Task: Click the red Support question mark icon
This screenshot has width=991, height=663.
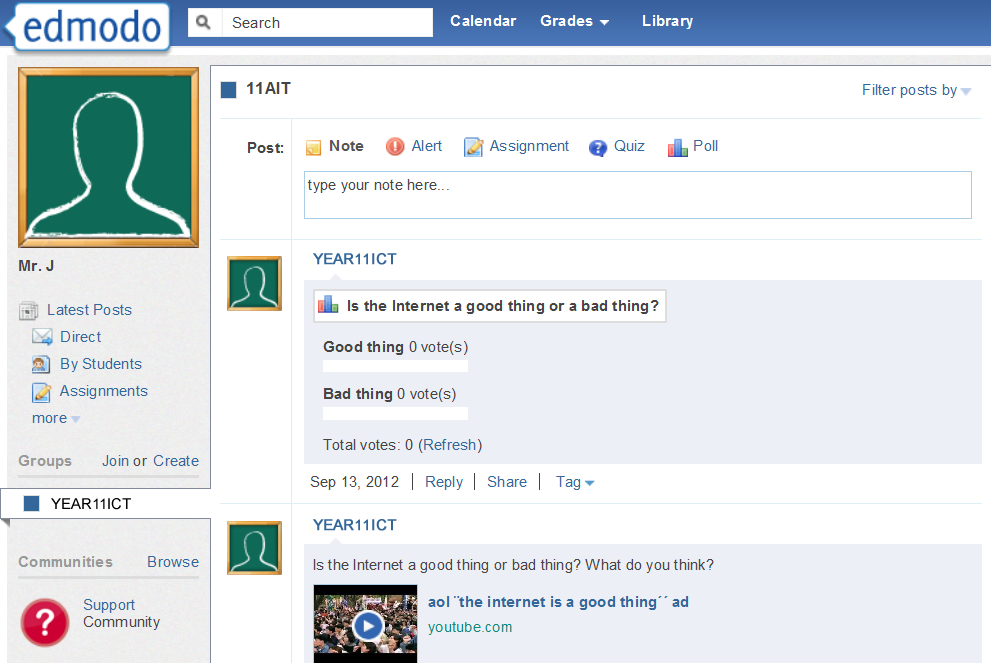Action: [x=45, y=623]
